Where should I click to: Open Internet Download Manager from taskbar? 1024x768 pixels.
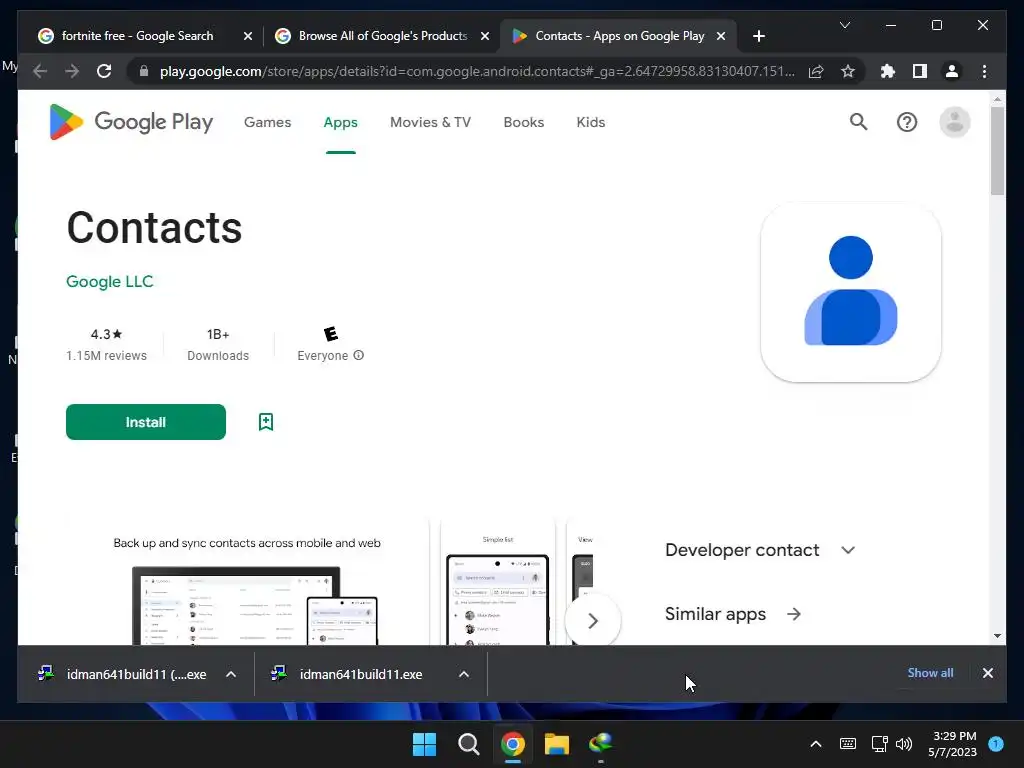click(x=600, y=744)
